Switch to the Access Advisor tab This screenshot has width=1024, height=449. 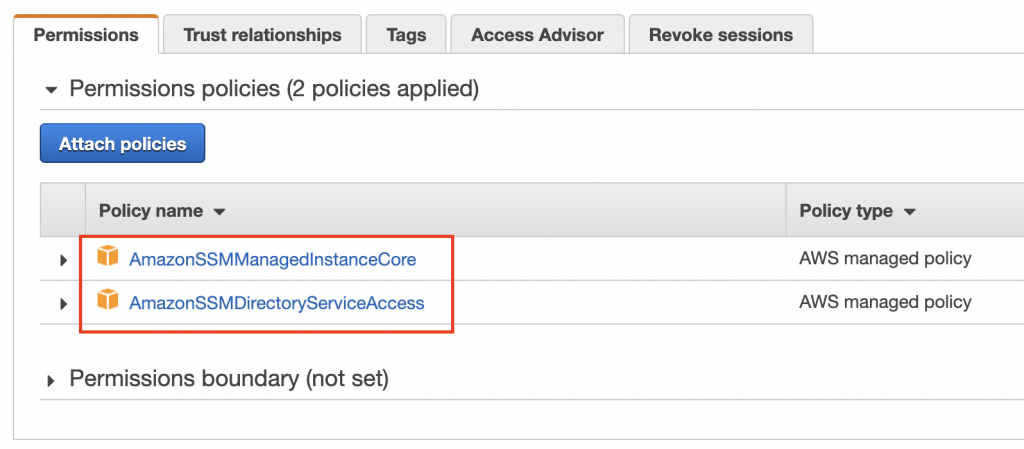(537, 35)
